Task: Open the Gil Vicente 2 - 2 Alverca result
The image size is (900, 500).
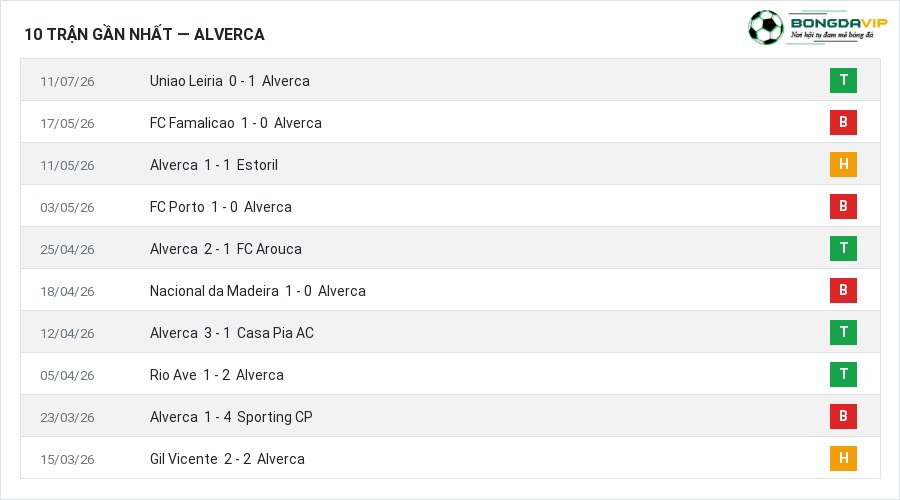Action: click(227, 459)
